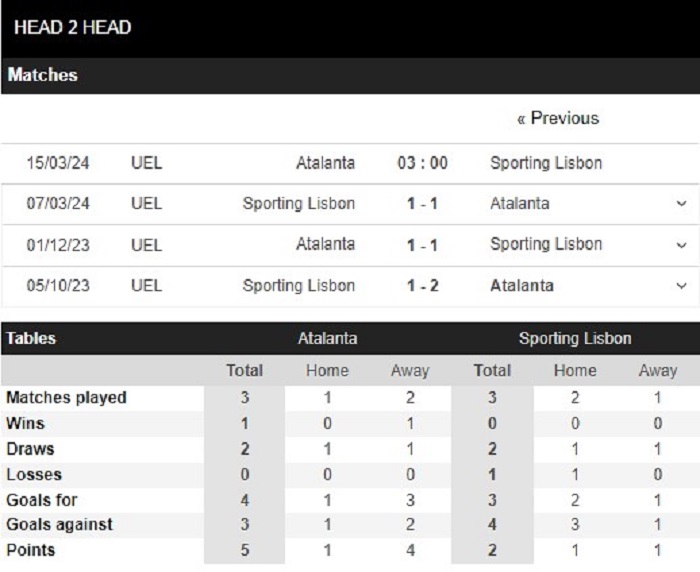Click Sporting Lisbon's Away column header
Viewport: 700px width, 572px height.
tap(658, 371)
